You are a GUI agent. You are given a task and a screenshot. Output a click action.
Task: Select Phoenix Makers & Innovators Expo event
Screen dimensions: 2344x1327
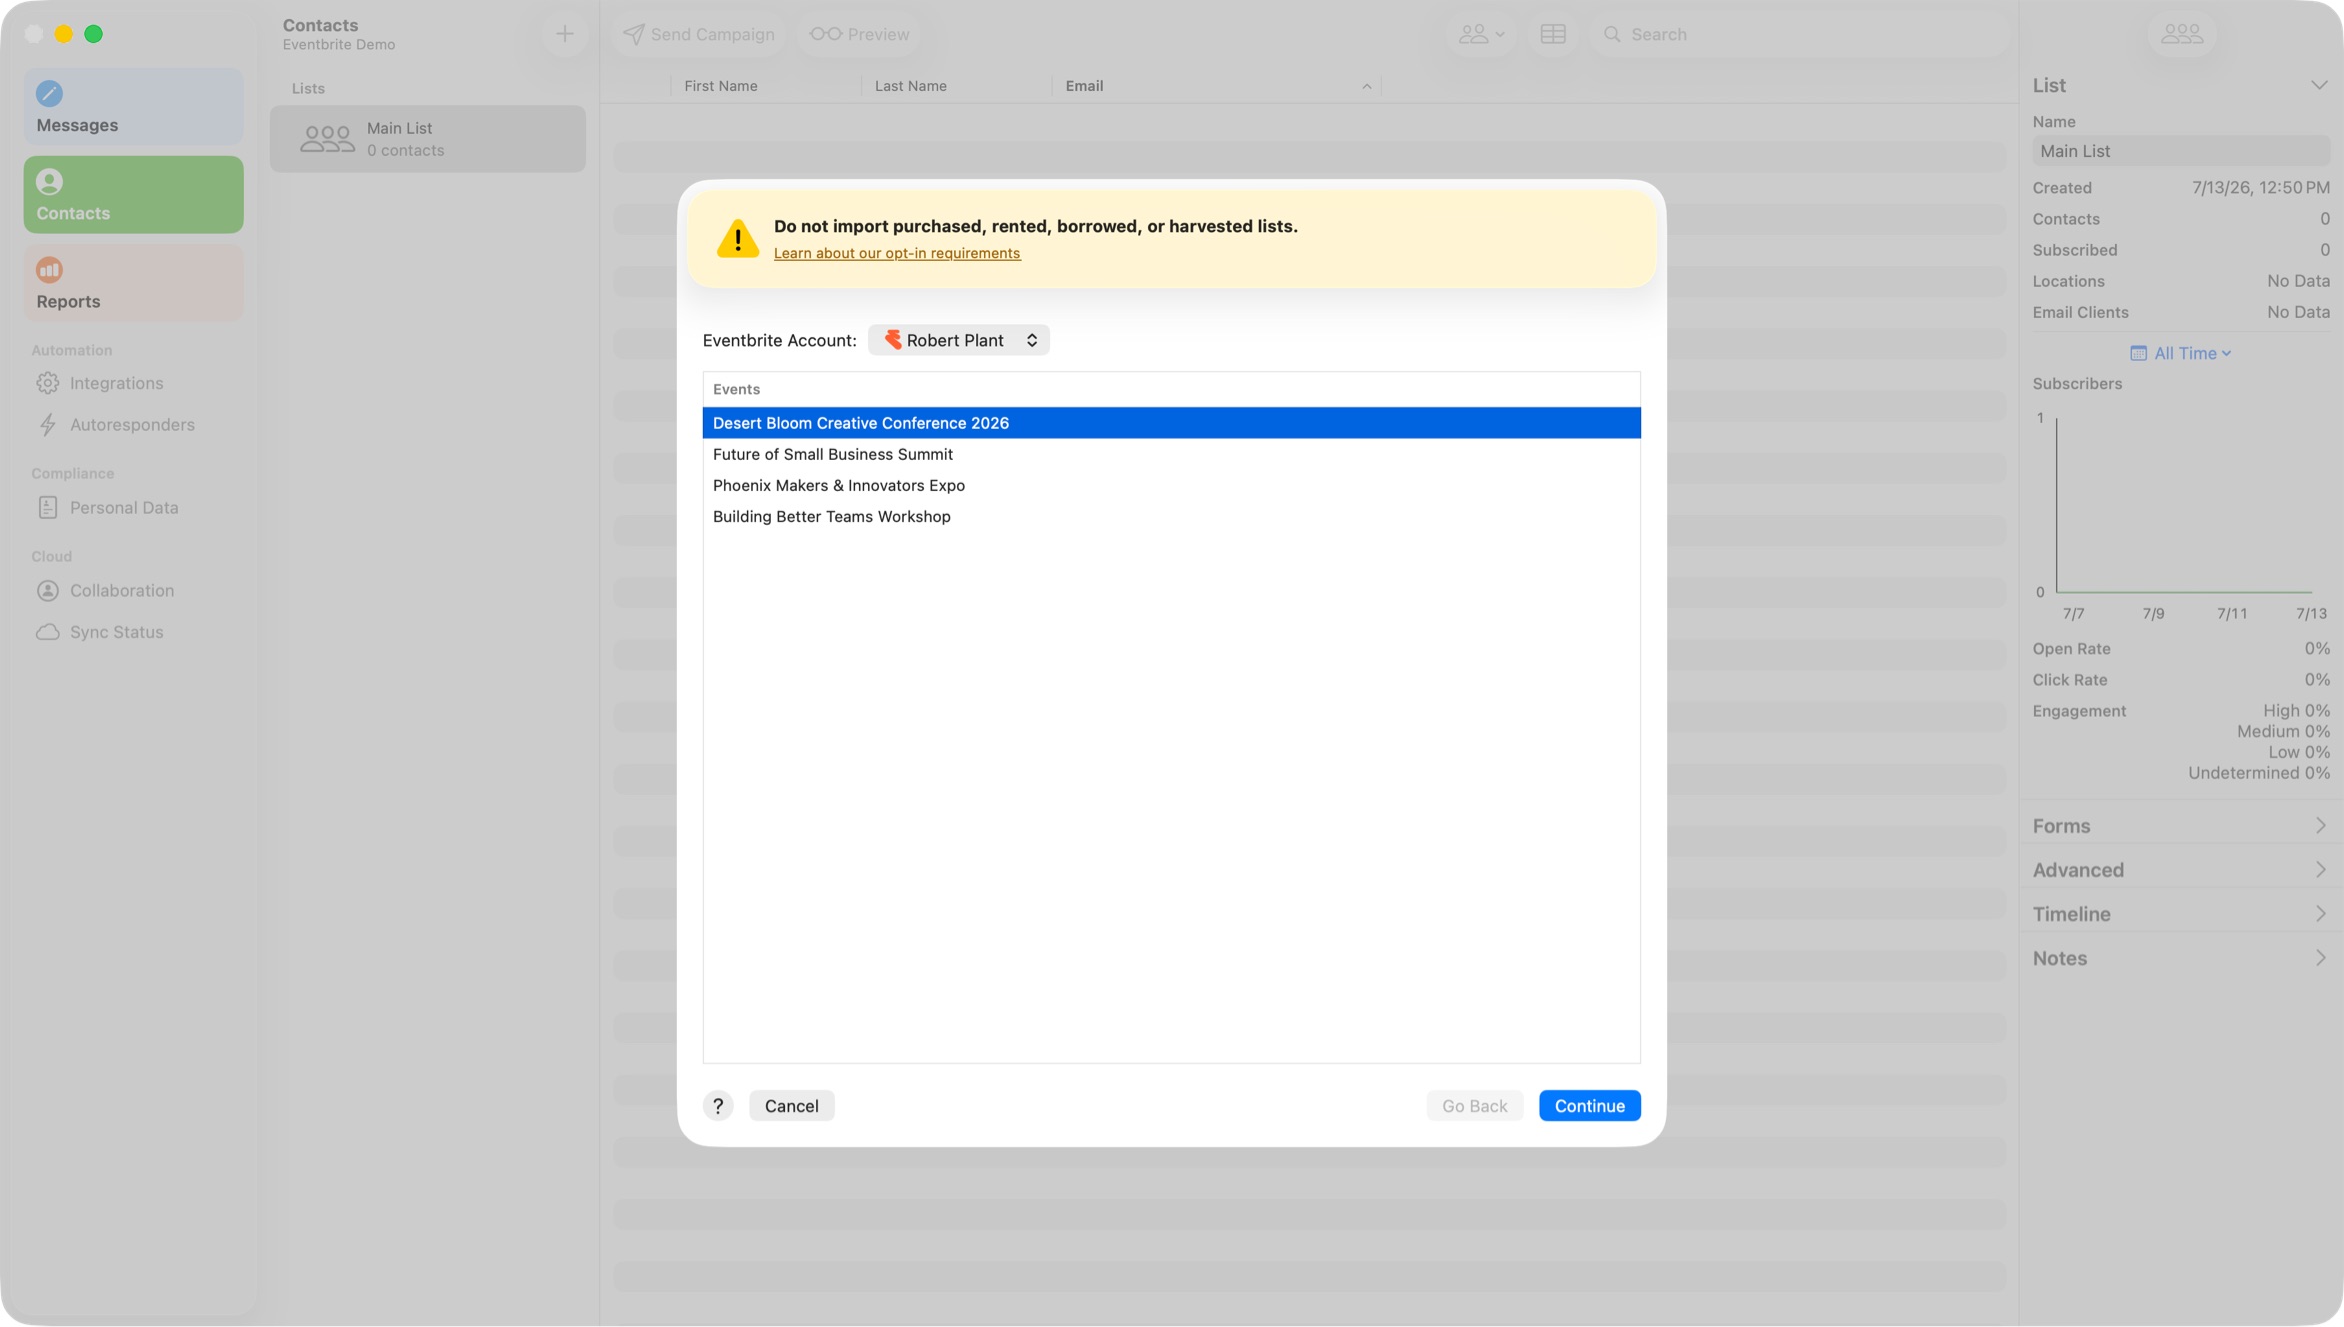(x=1171, y=485)
